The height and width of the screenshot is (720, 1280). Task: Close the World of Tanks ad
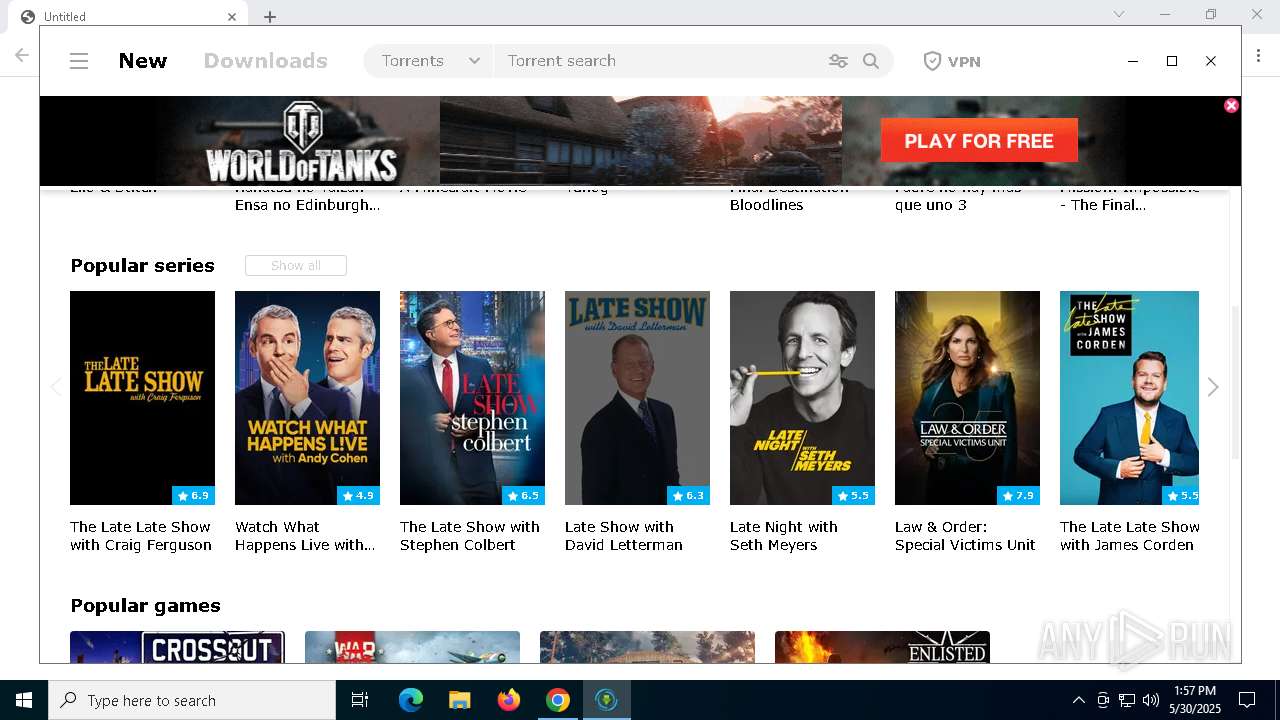coord(1231,106)
